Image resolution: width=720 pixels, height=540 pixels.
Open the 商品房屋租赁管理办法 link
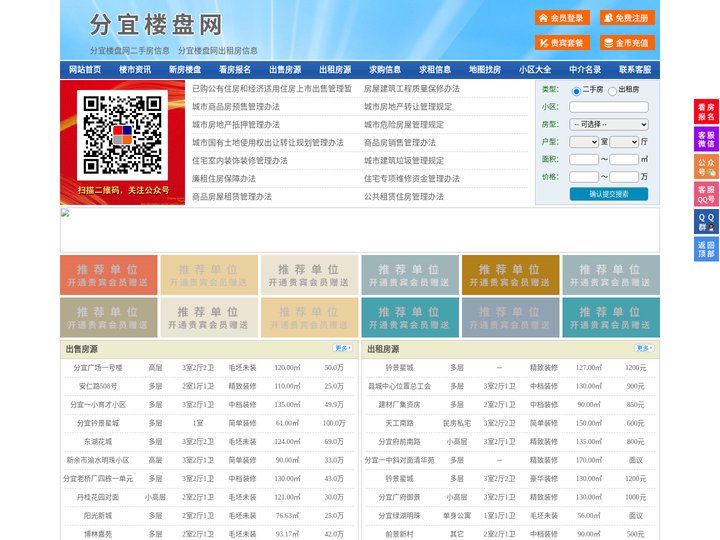click(232, 197)
